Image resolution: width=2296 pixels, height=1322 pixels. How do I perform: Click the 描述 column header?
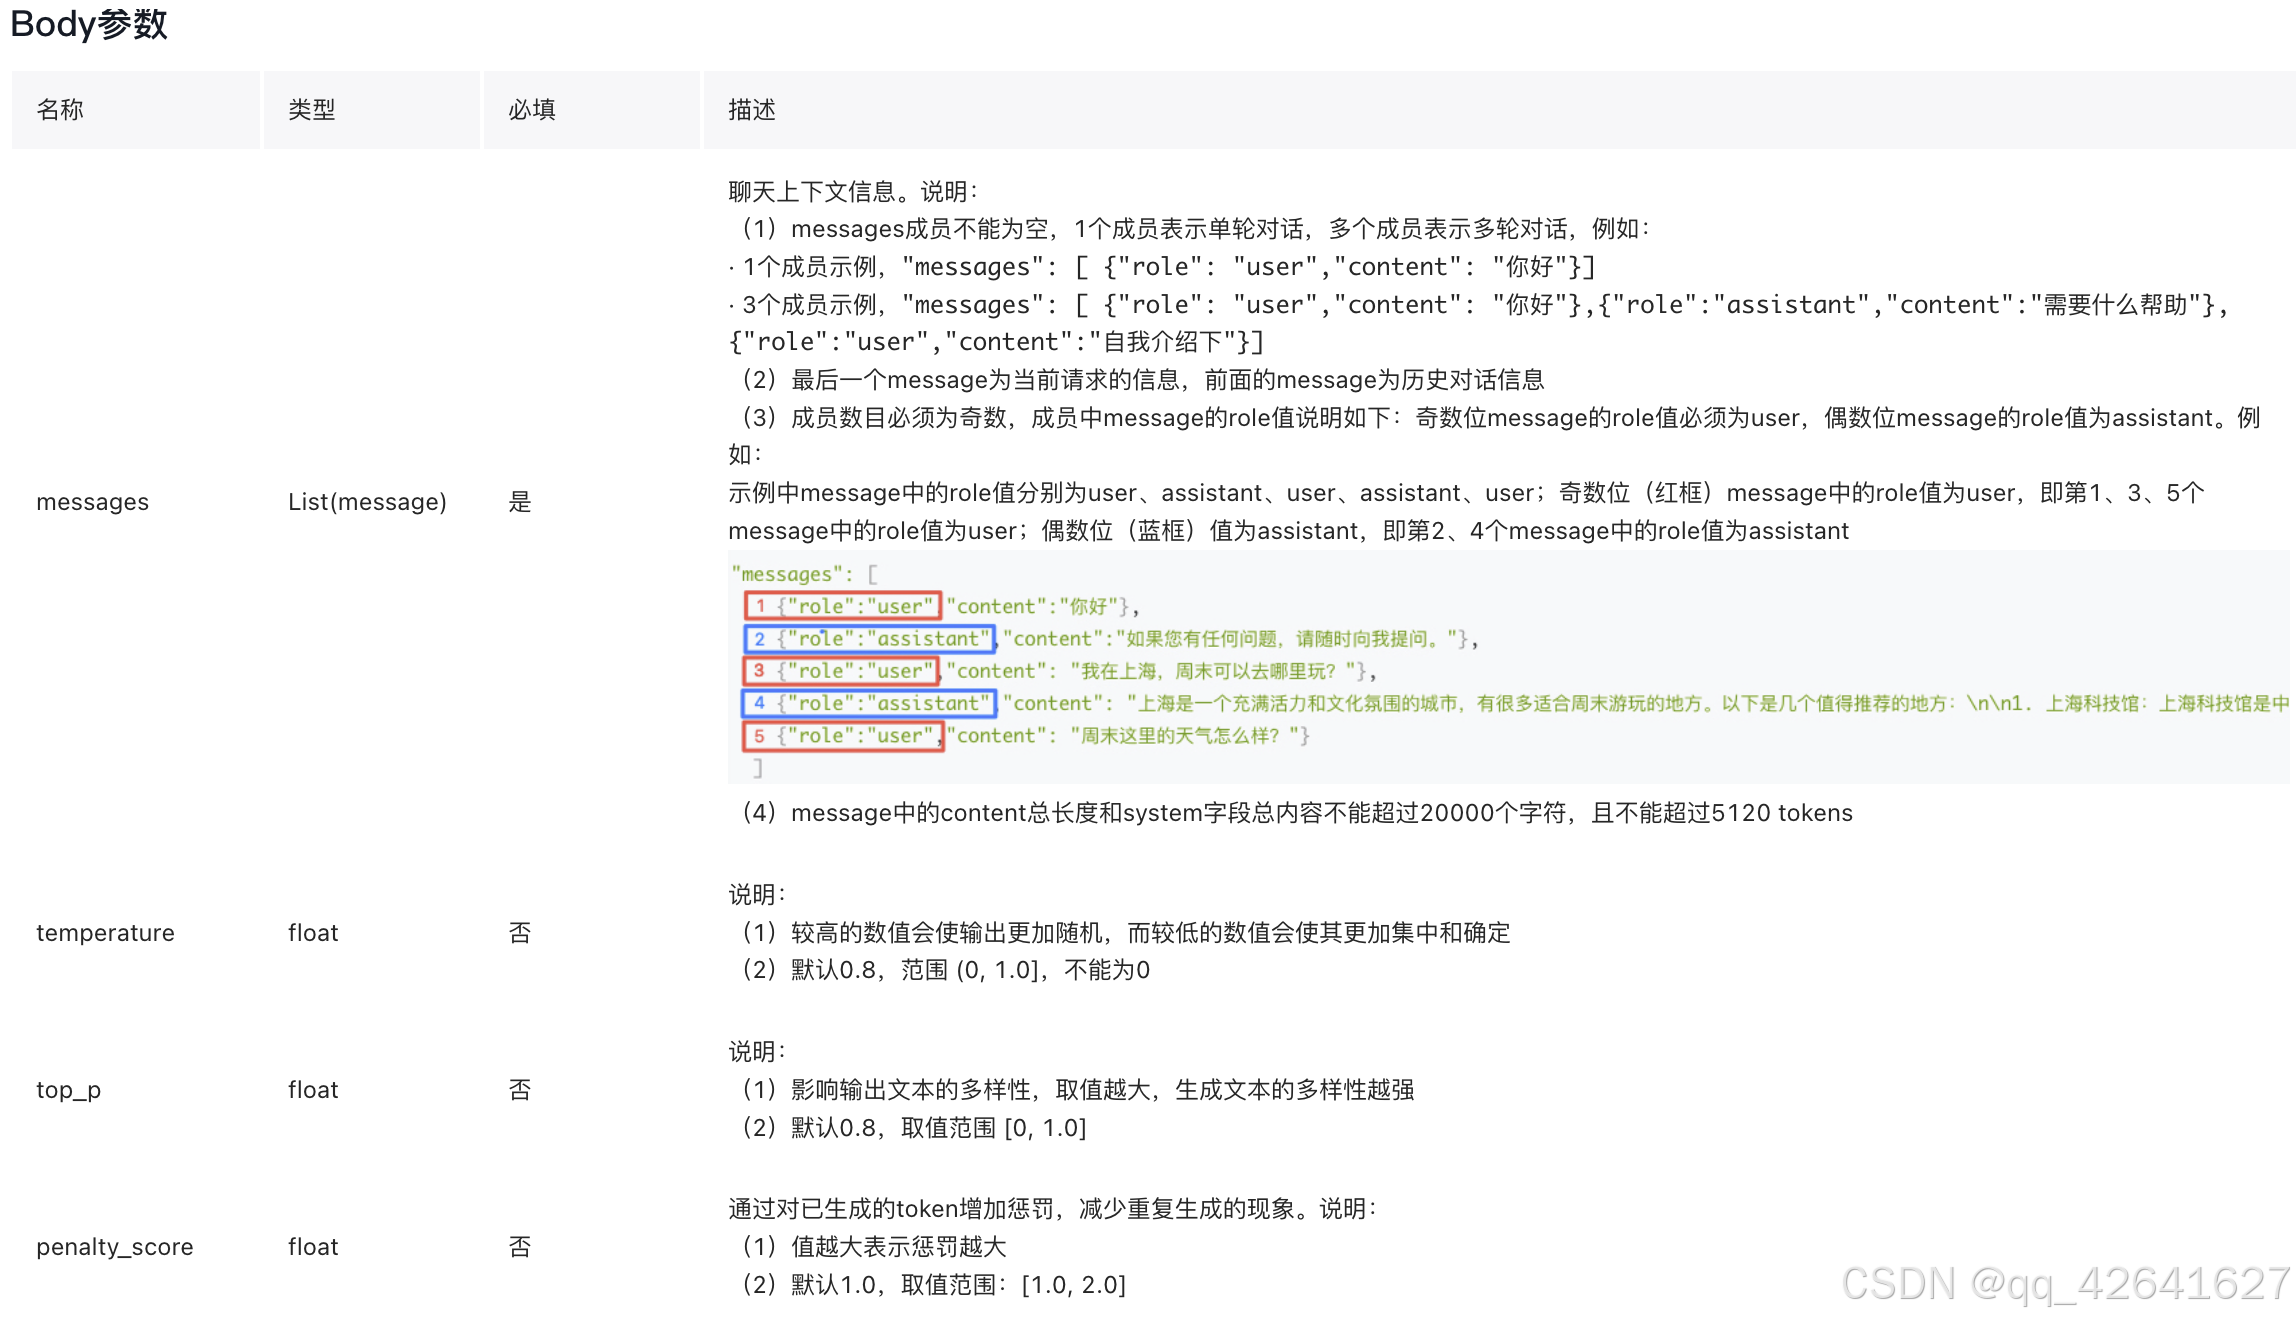click(752, 110)
